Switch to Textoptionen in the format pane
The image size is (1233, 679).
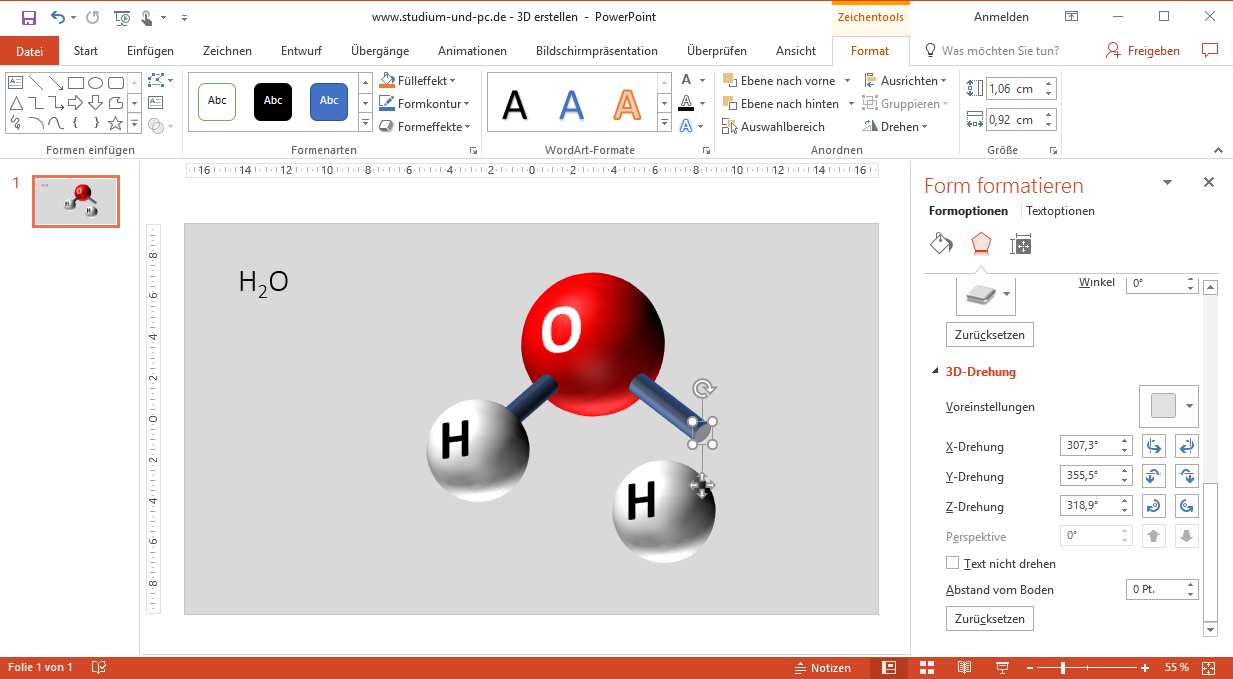1060,211
